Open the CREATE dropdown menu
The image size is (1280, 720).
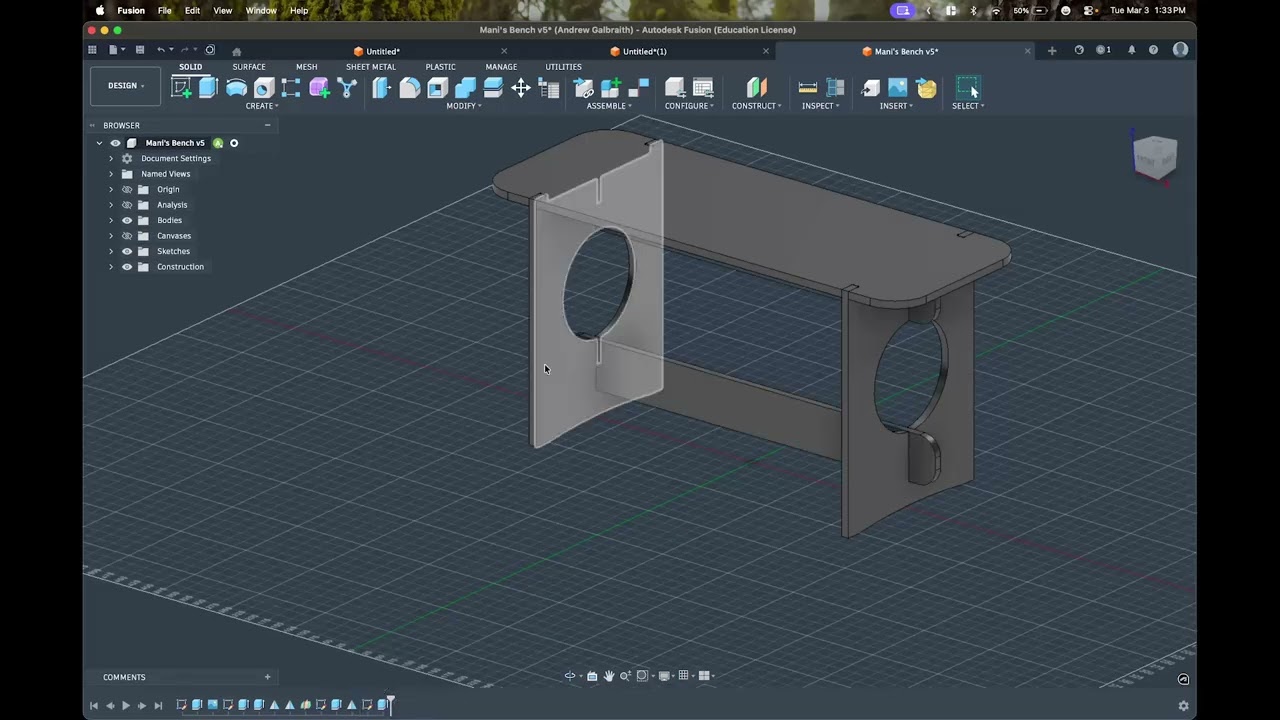(x=261, y=106)
